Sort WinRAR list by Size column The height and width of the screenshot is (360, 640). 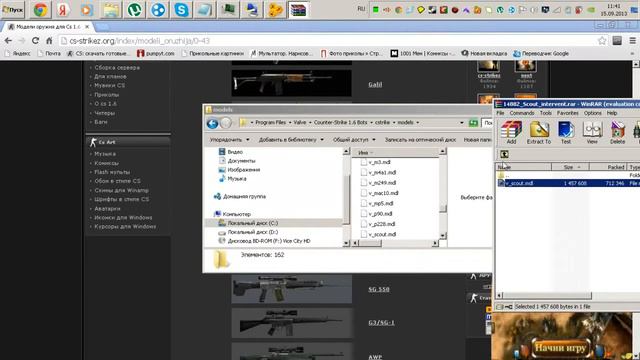[x=570, y=167]
